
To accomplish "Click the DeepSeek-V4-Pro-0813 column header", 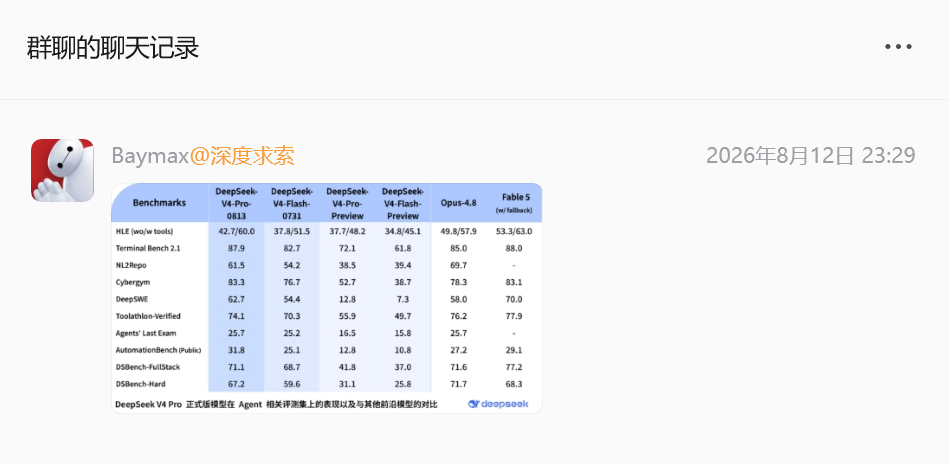I will click(x=237, y=203).
